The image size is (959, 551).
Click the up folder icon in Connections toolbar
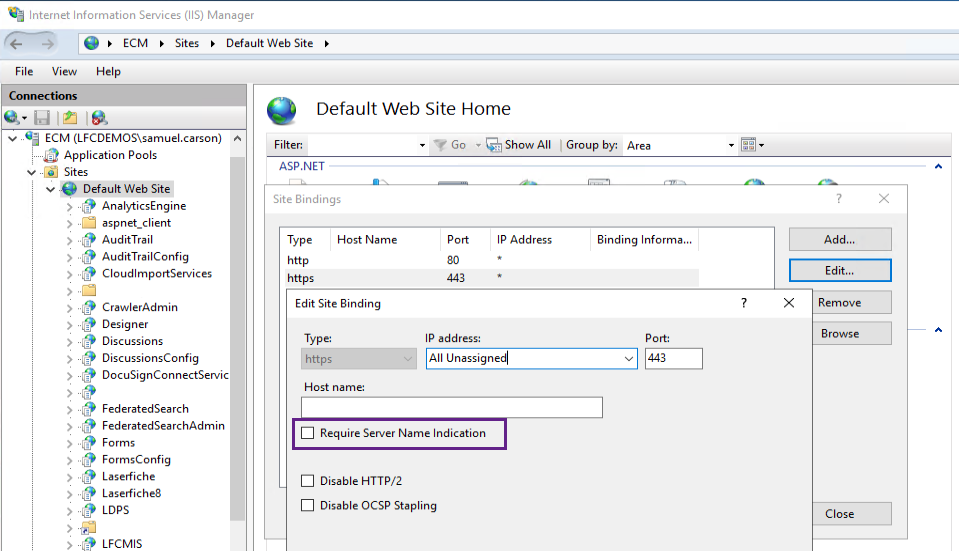click(x=70, y=117)
